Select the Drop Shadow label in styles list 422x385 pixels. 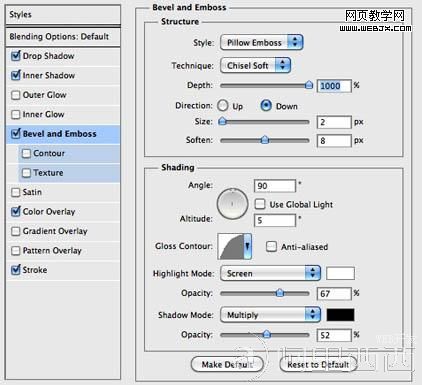click(48, 56)
